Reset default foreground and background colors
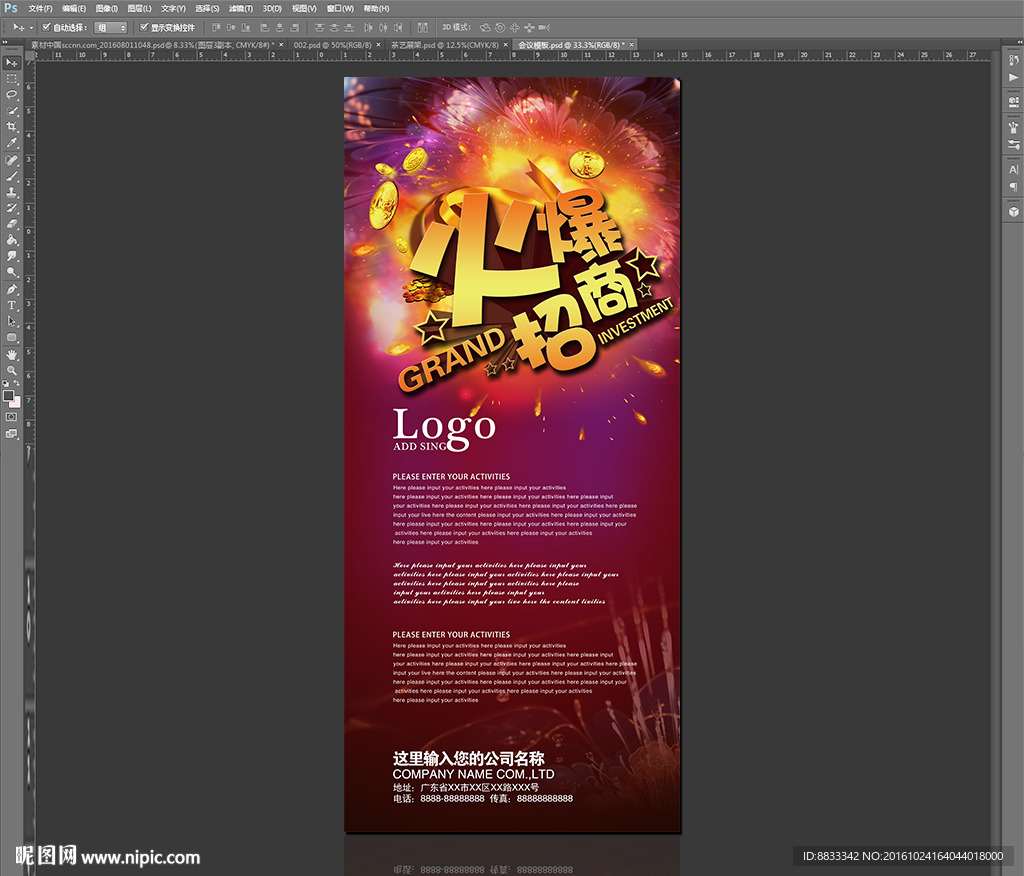This screenshot has width=1024, height=876. tap(6, 383)
